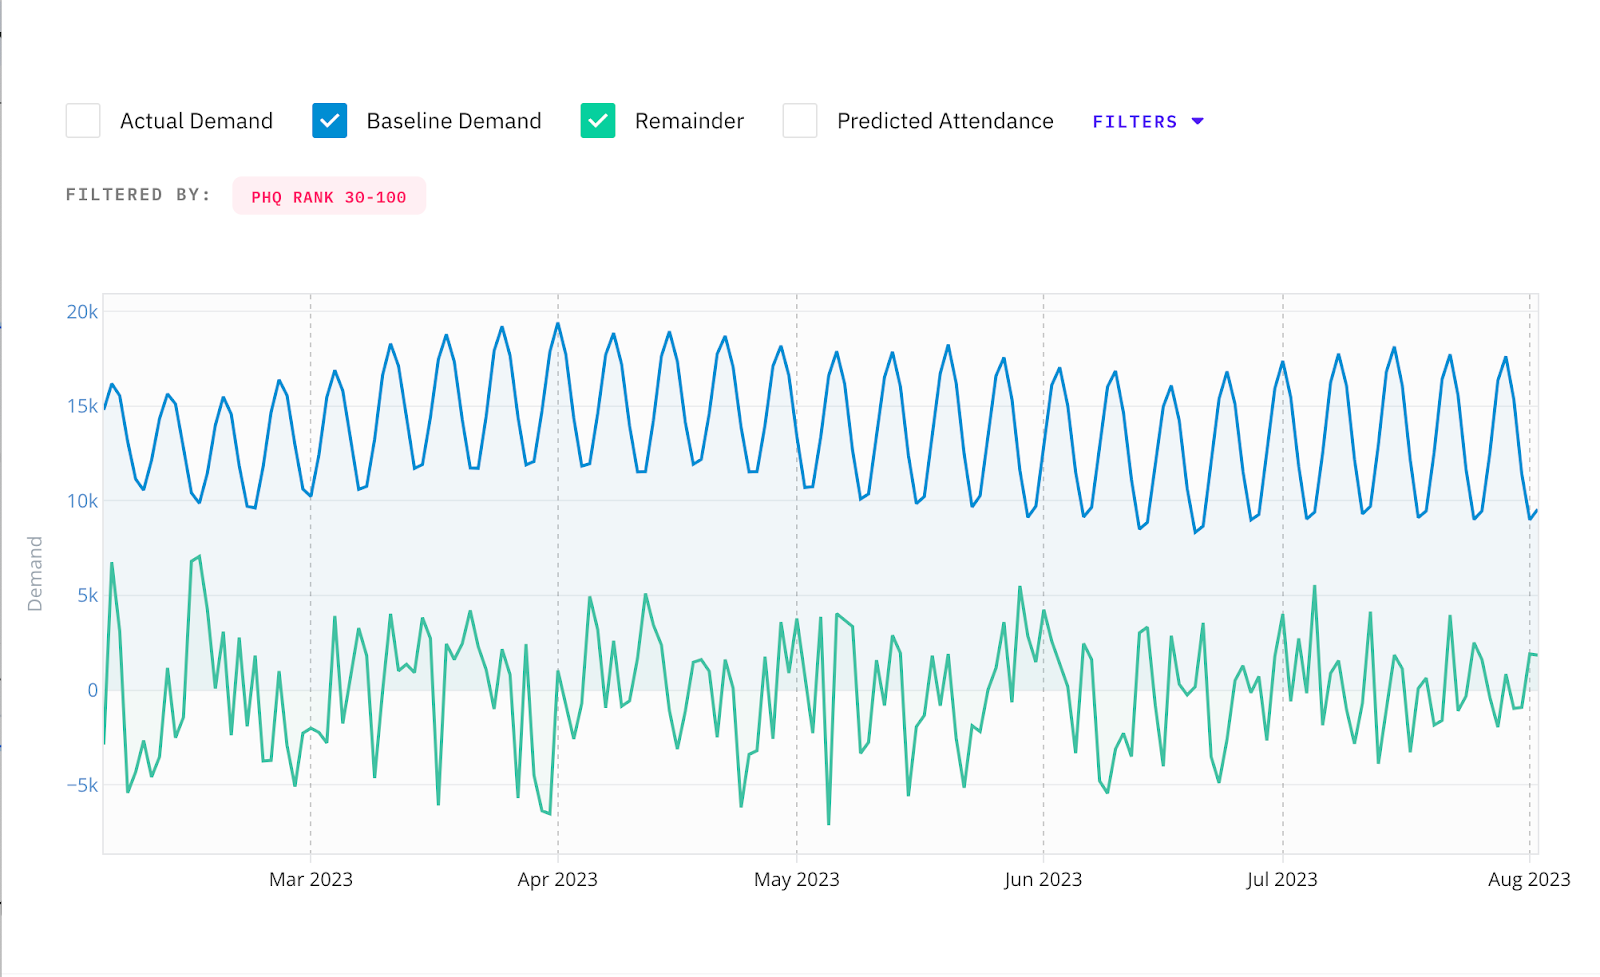Click the Jul 2023 axis label
1600x977 pixels.
click(1282, 880)
